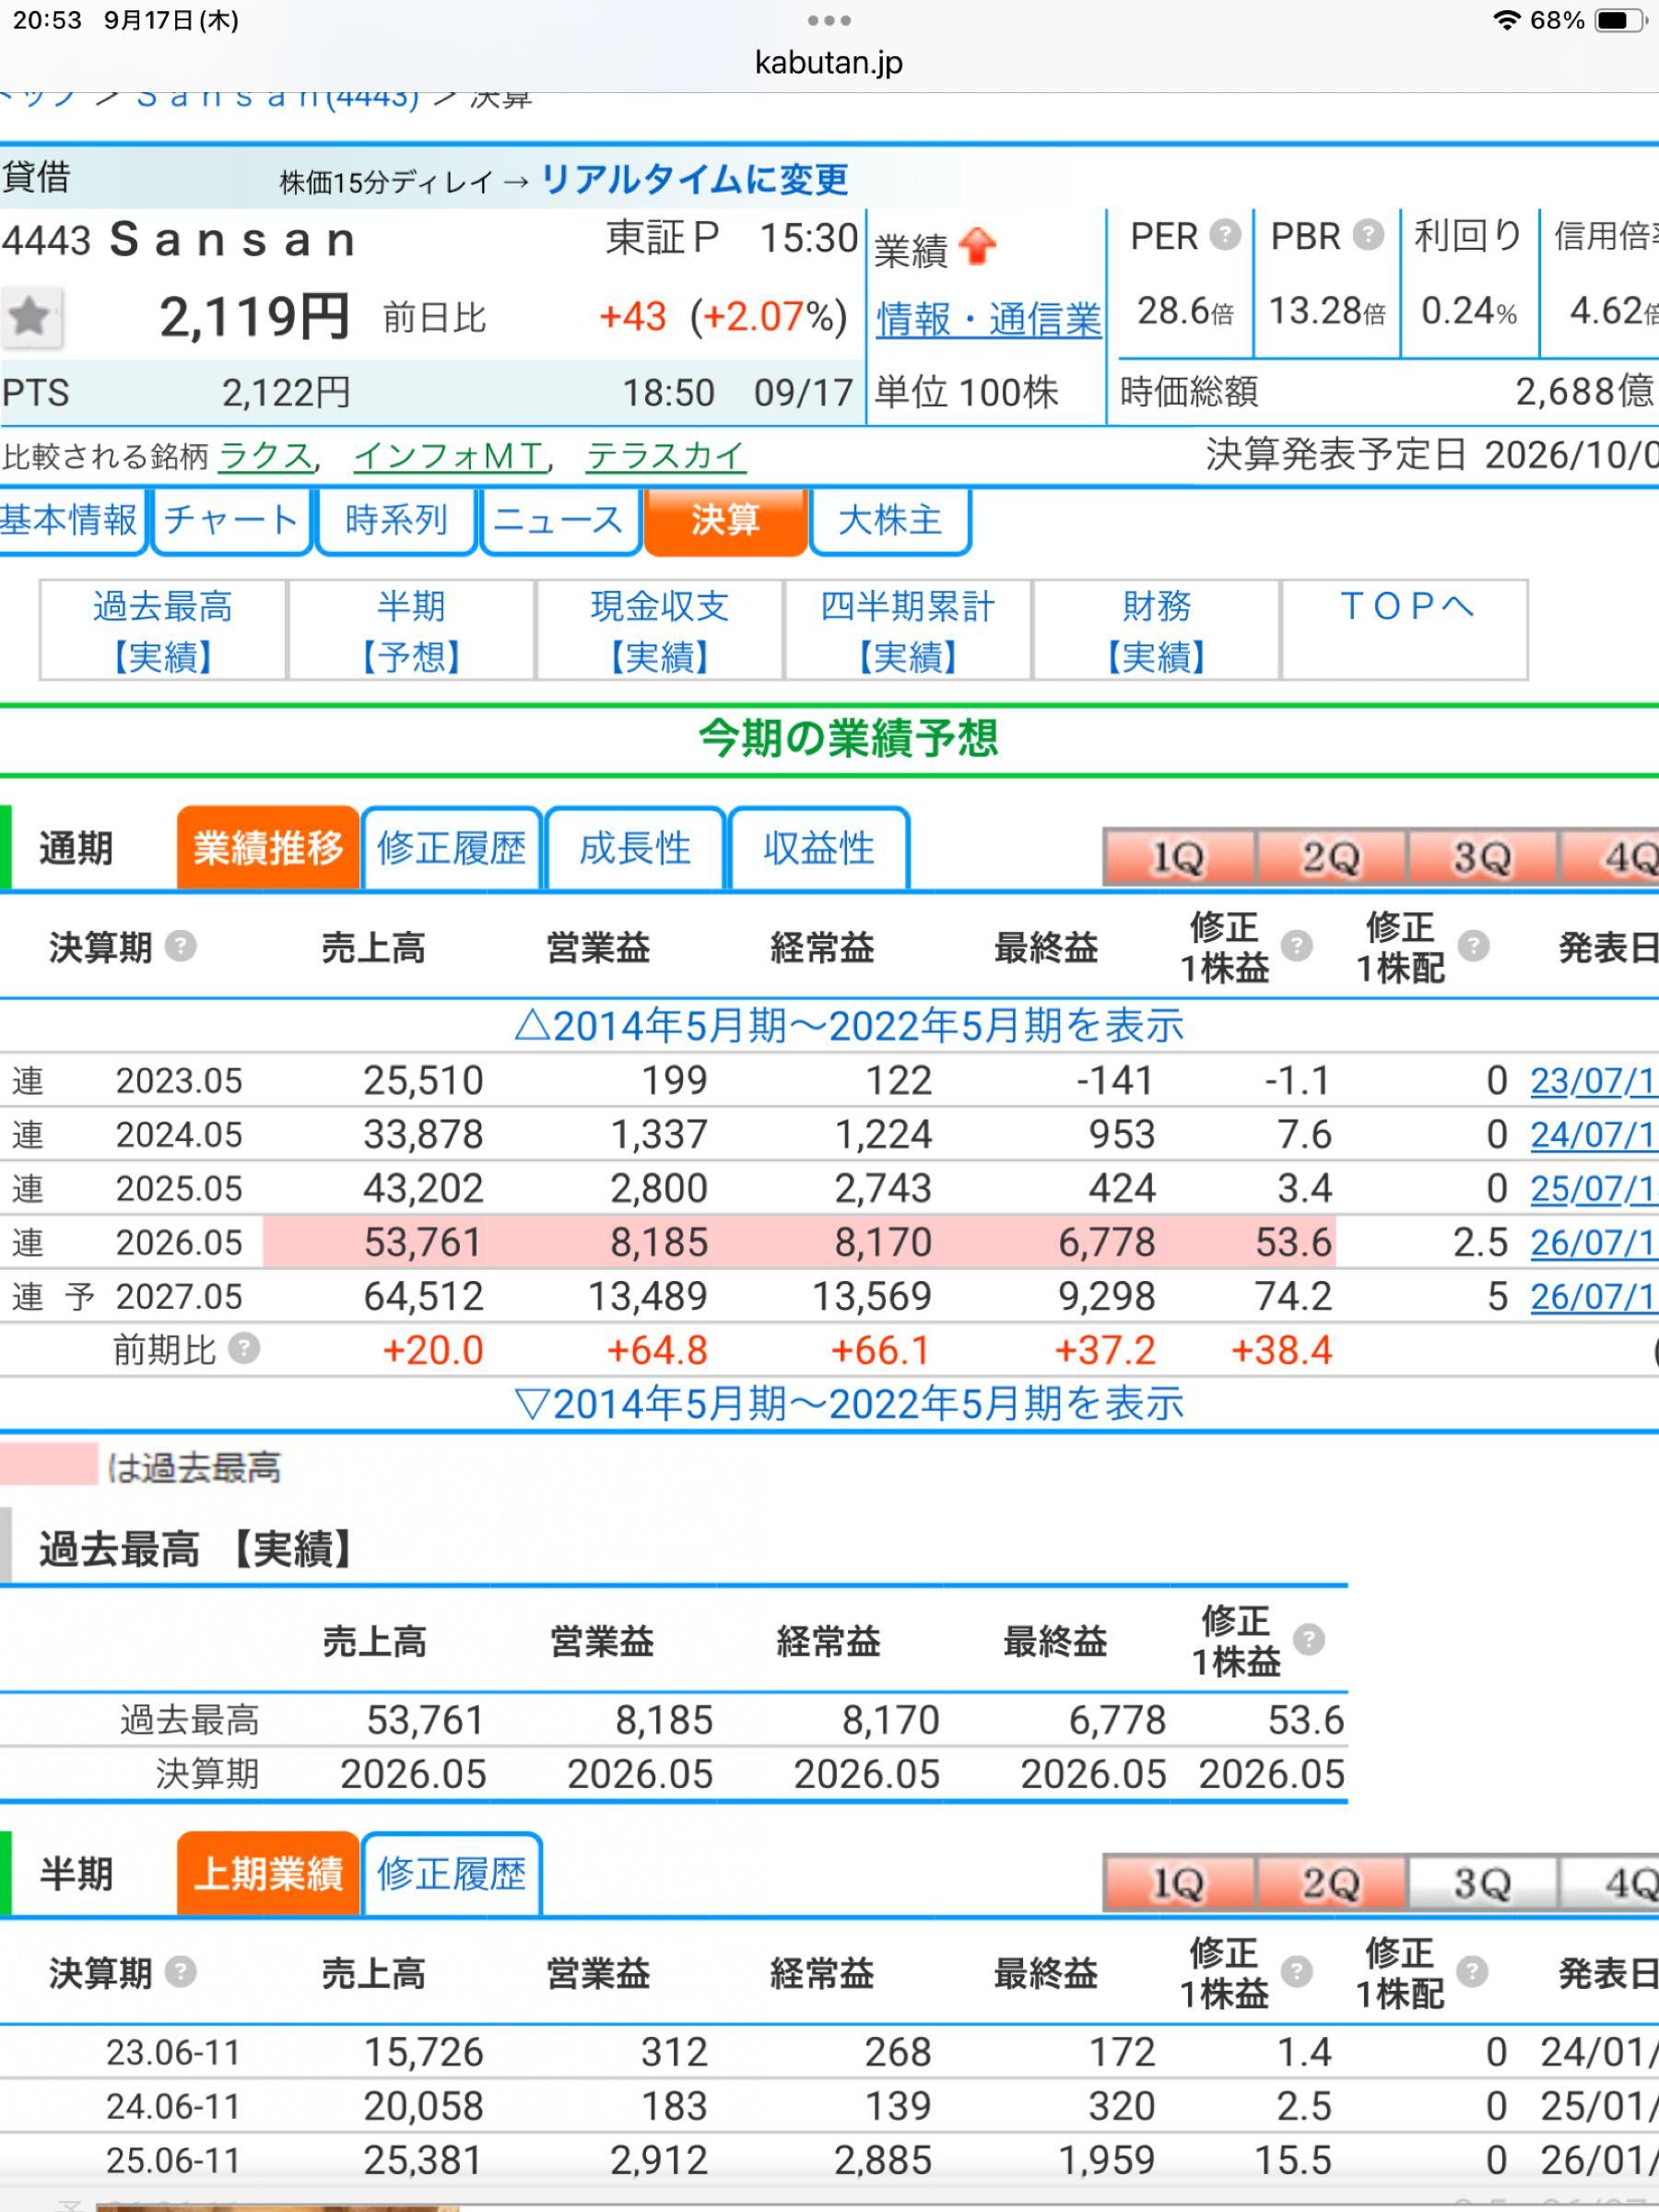The height and width of the screenshot is (2212, 1659).
Task: Open the PBR help question mark
Action: point(1368,235)
